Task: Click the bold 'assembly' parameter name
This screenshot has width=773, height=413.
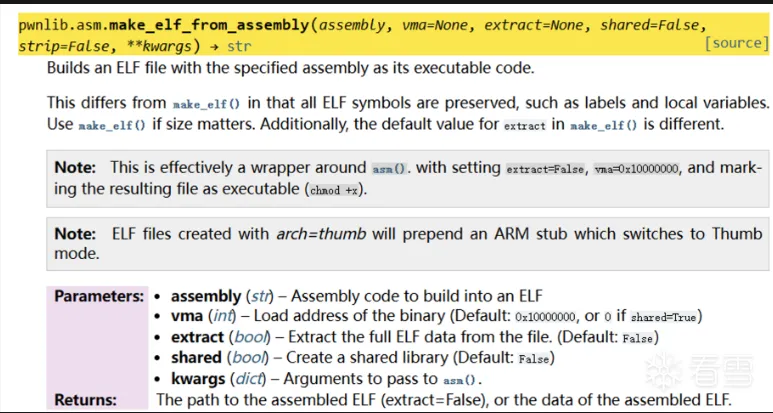Action: [x=206, y=296]
